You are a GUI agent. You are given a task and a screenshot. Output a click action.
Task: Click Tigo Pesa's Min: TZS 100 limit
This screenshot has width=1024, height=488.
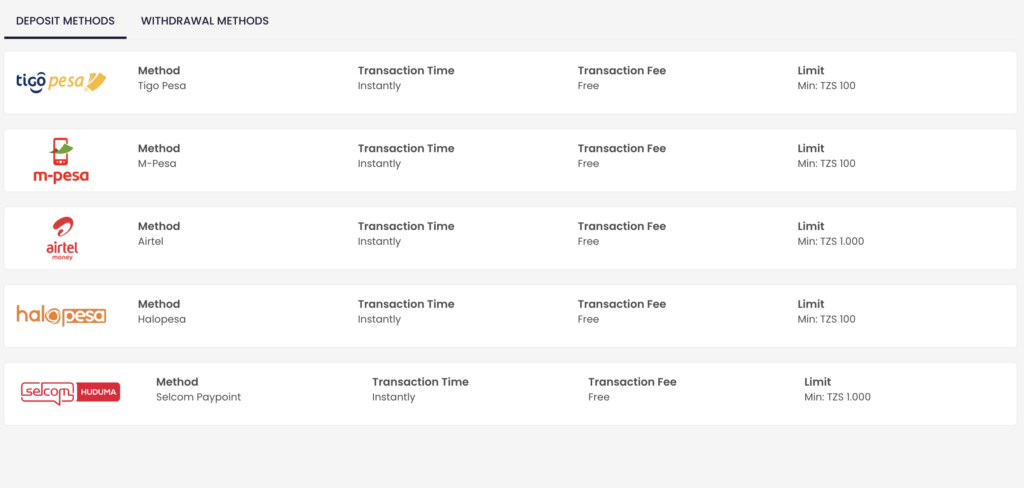(826, 86)
